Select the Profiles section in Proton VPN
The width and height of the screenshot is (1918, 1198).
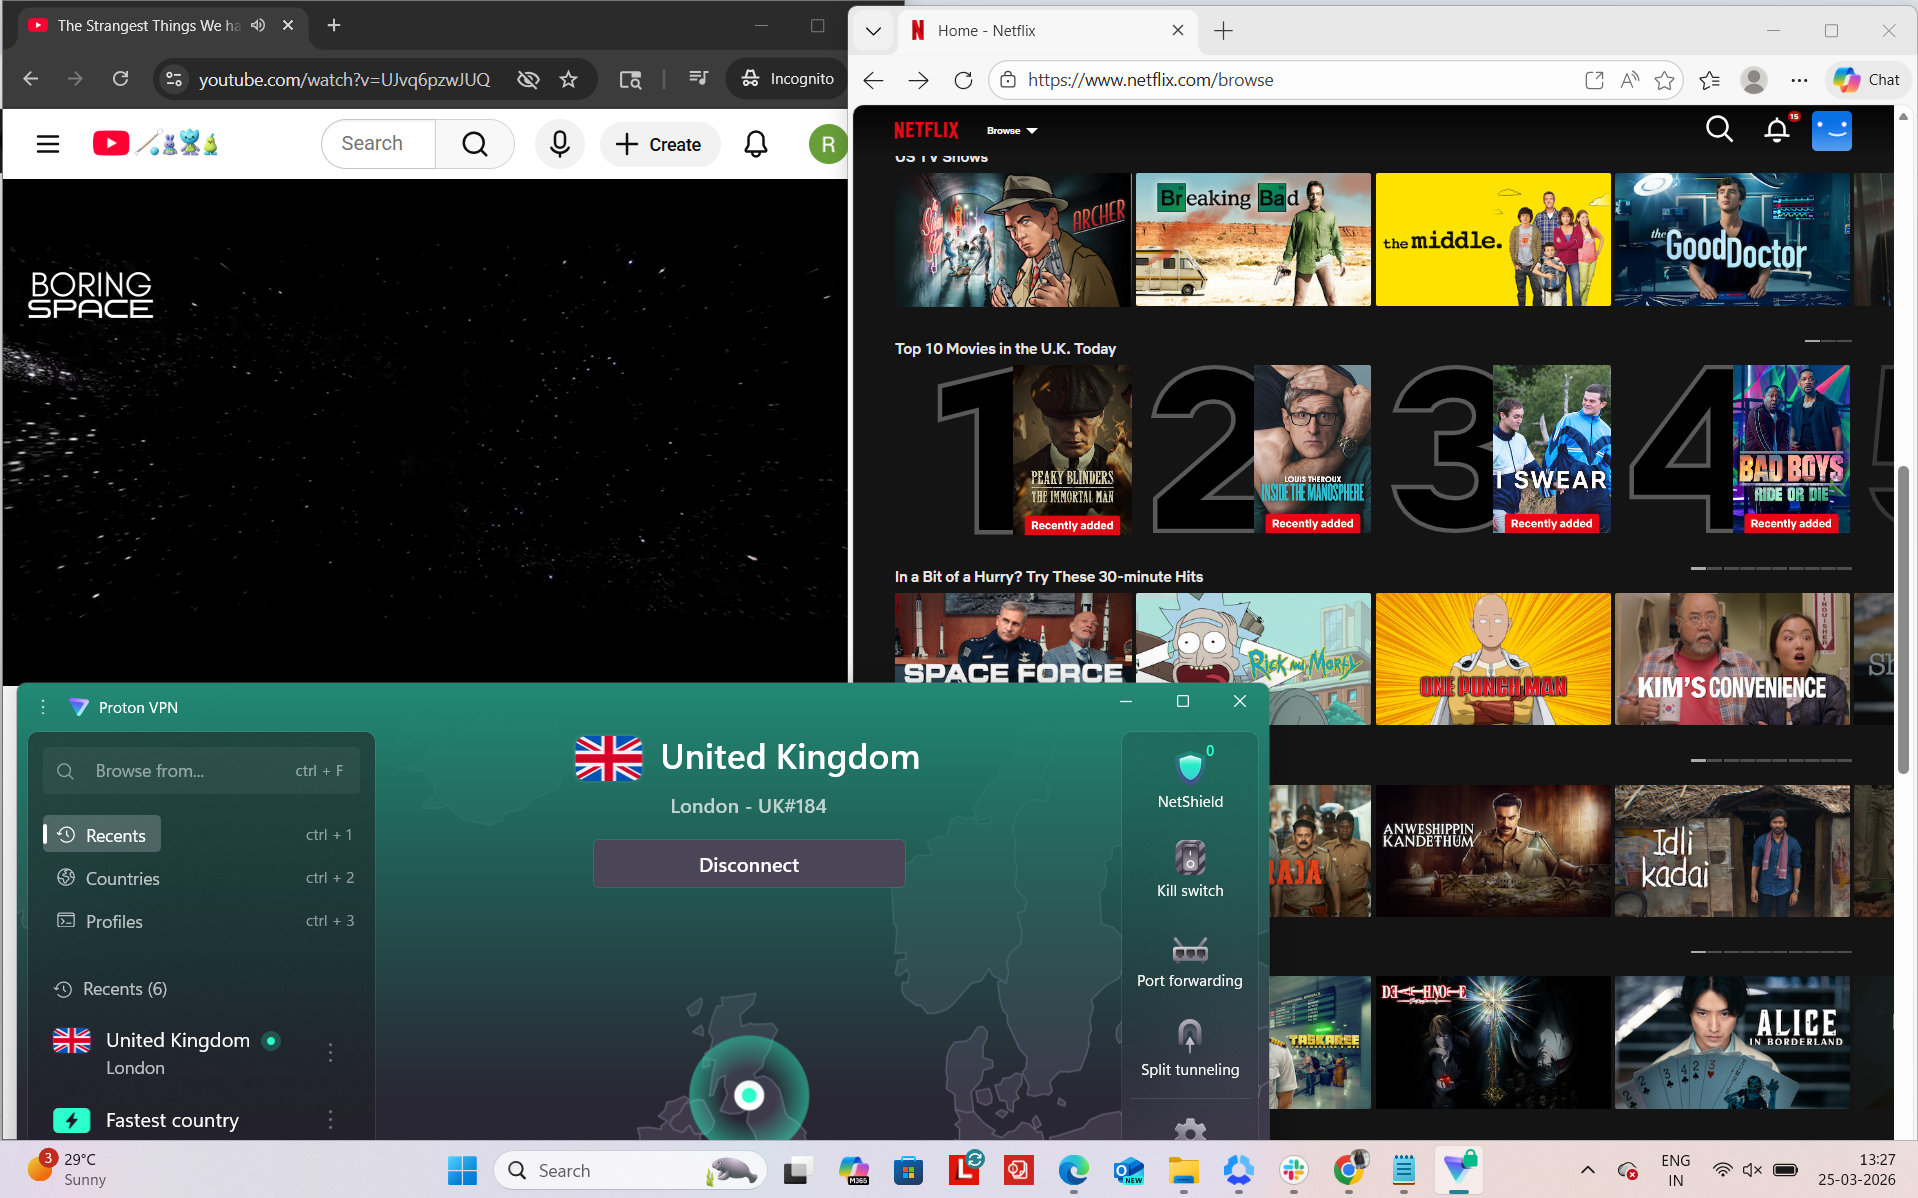click(114, 921)
